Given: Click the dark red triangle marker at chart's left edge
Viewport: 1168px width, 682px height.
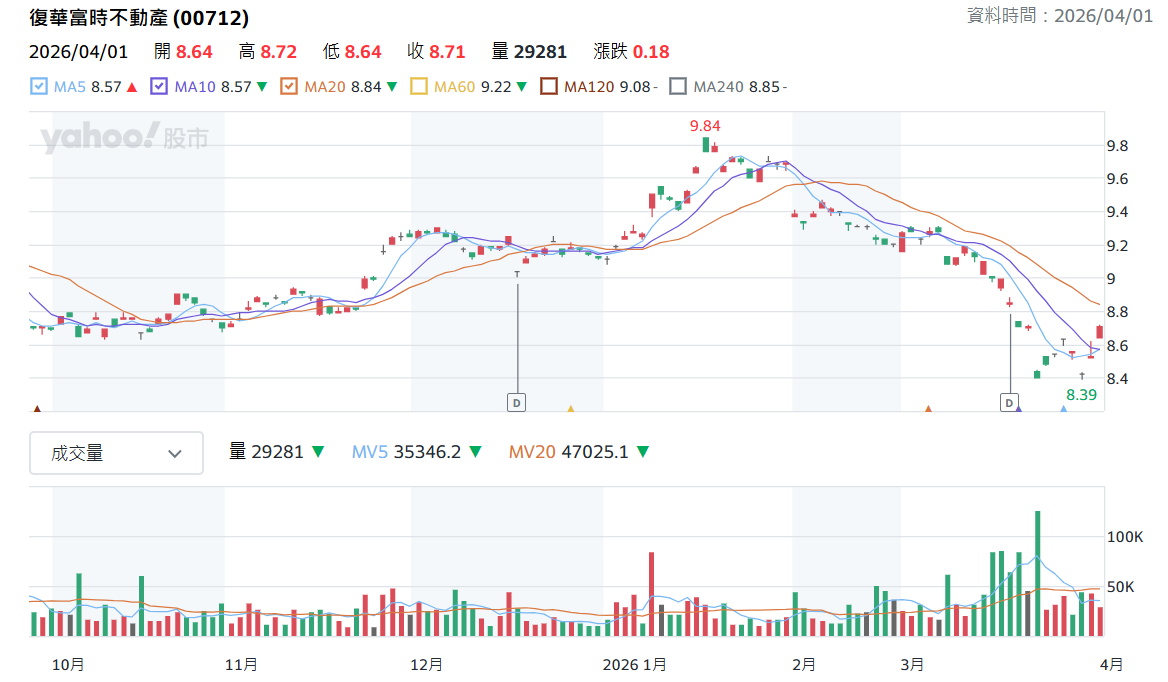Looking at the screenshot, I should pyautogui.click(x=36, y=409).
